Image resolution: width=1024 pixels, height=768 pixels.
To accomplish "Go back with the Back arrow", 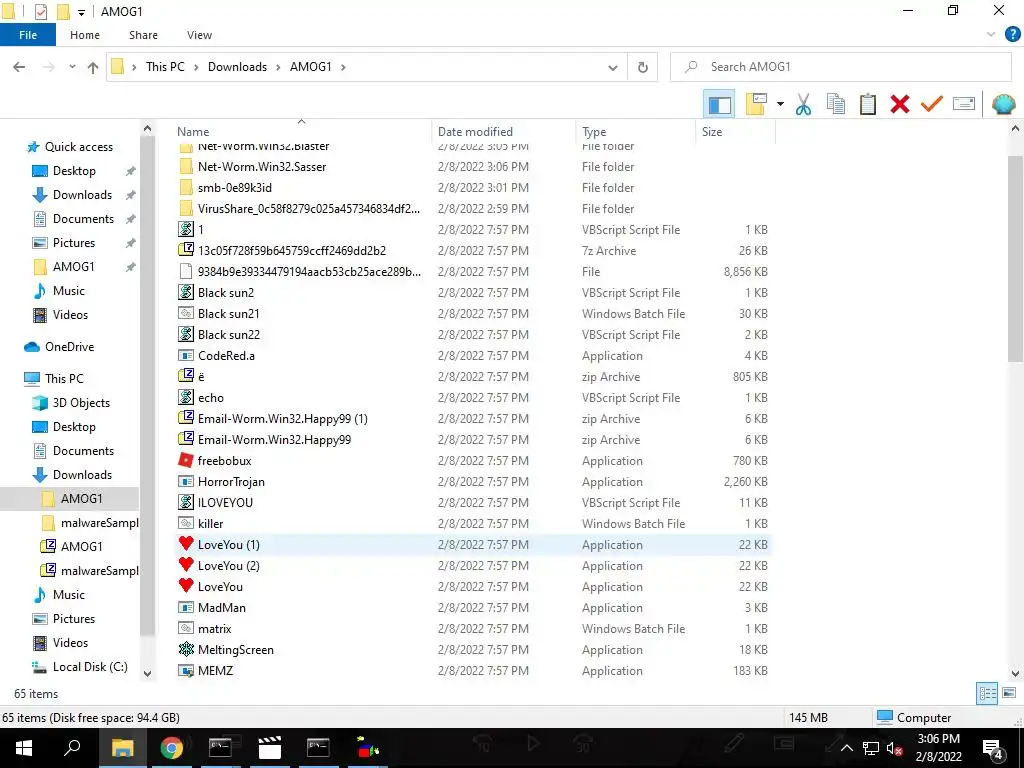I will click(x=20, y=67).
